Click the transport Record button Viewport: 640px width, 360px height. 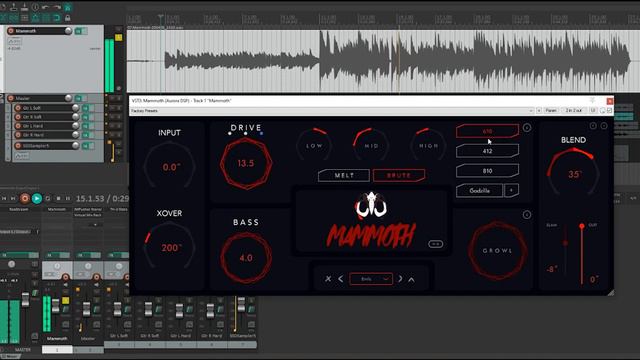pos(25,198)
